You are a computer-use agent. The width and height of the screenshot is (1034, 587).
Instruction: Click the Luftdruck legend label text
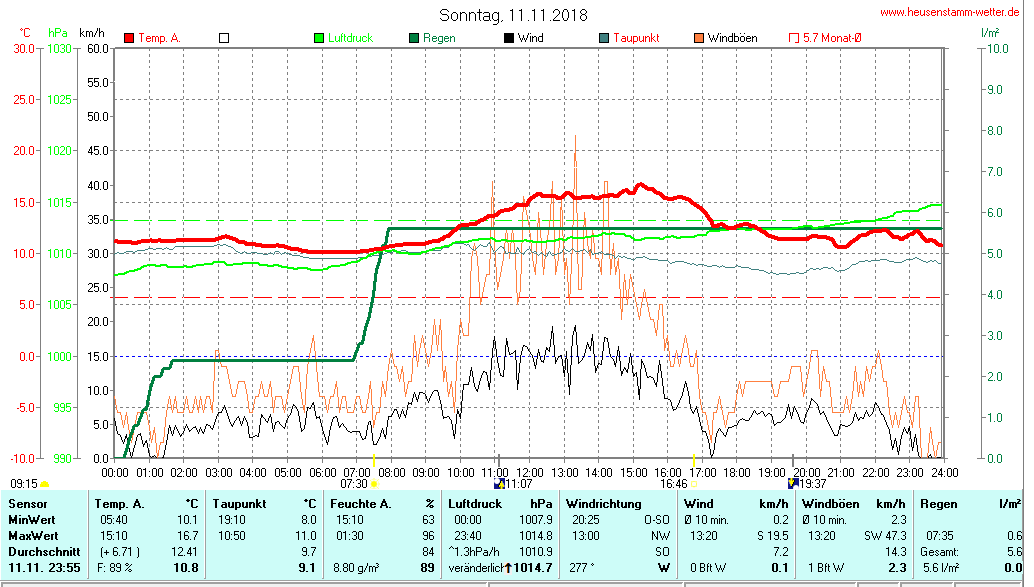pos(350,38)
